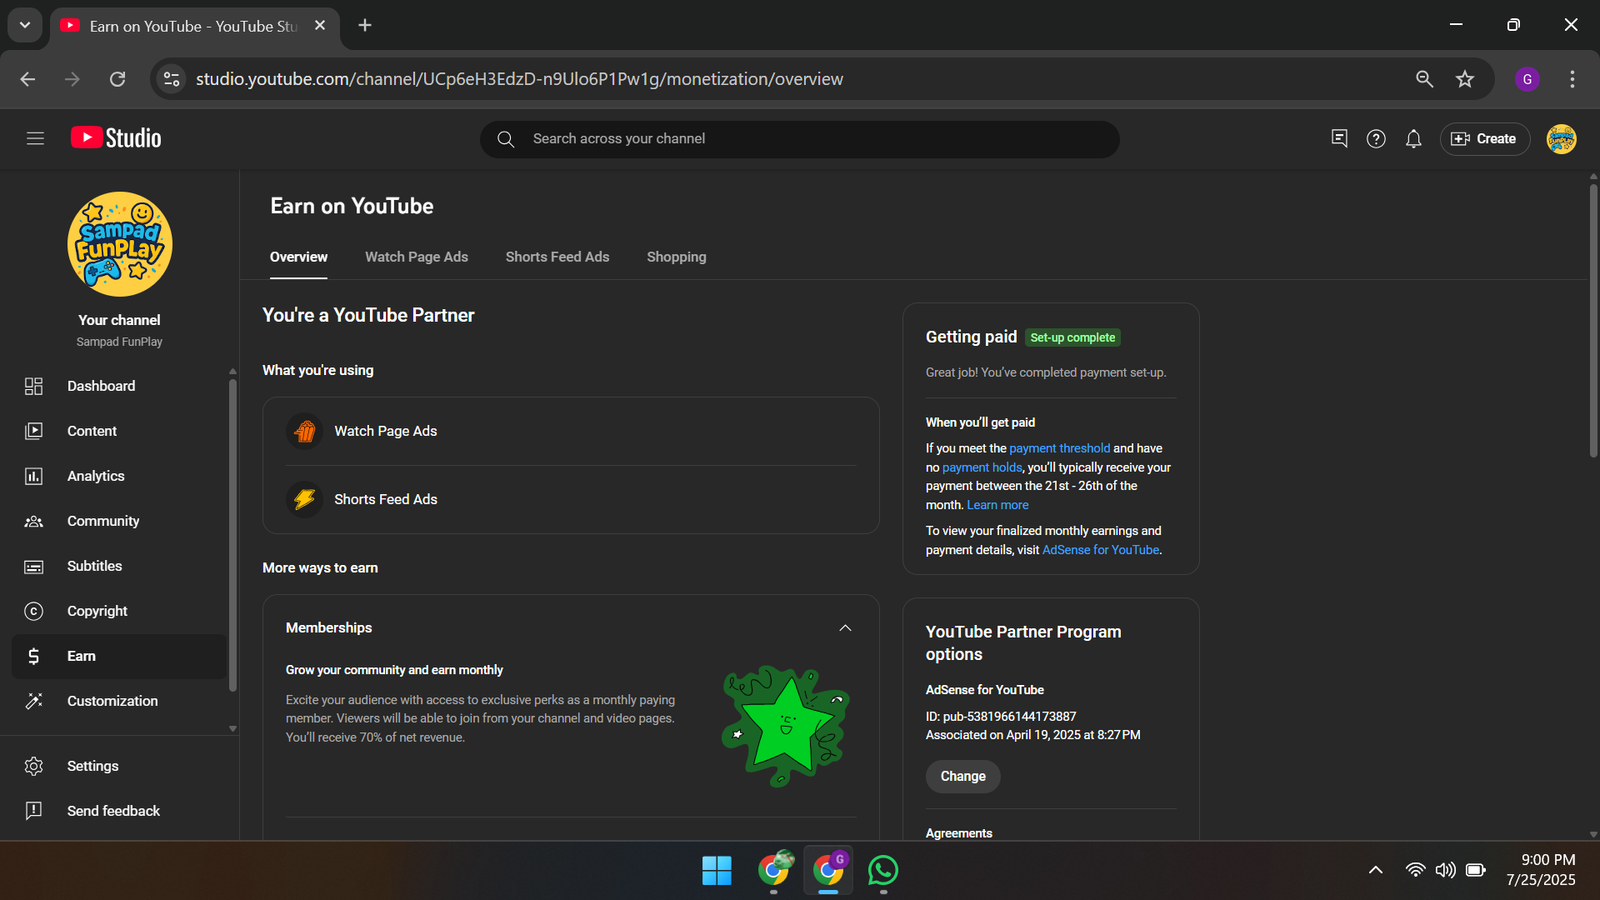Open Content in the sidebar
Screen dimensions: 1600x900
119,431
